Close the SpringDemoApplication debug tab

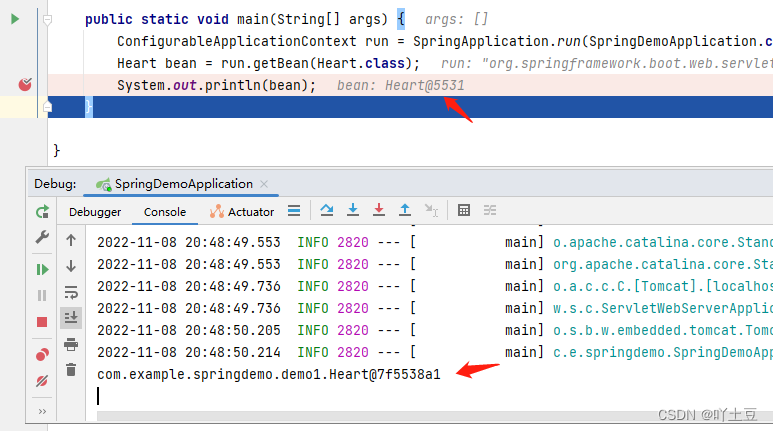point(264,184)
